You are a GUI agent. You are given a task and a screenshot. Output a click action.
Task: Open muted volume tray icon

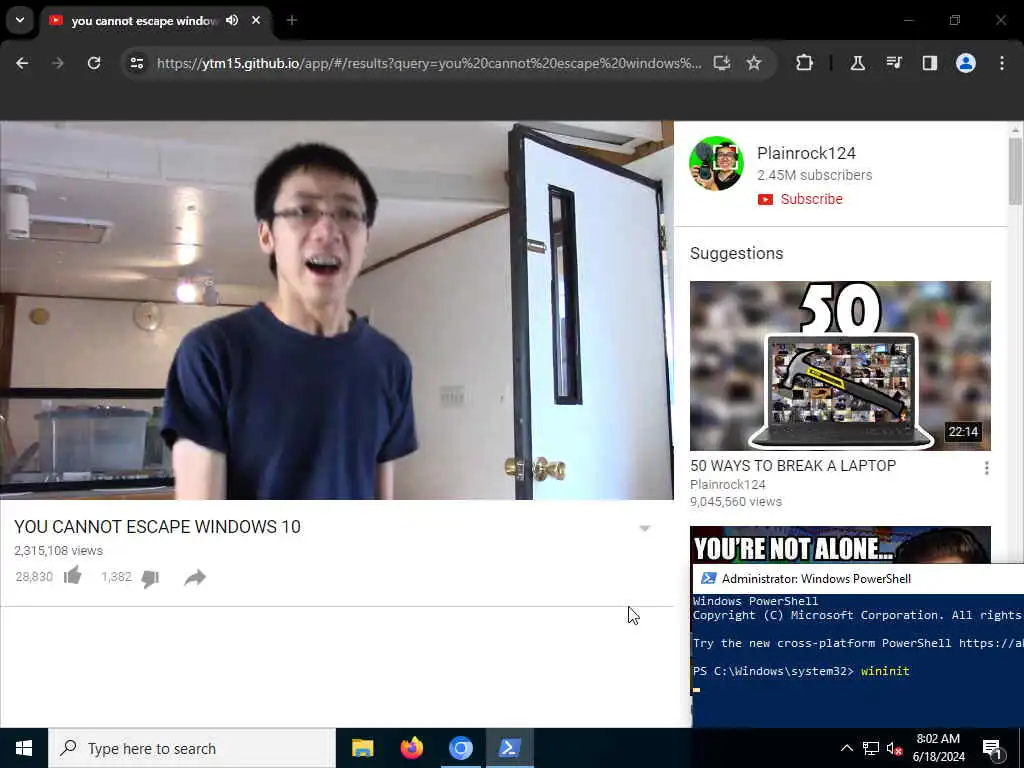(x=894, y=749)
